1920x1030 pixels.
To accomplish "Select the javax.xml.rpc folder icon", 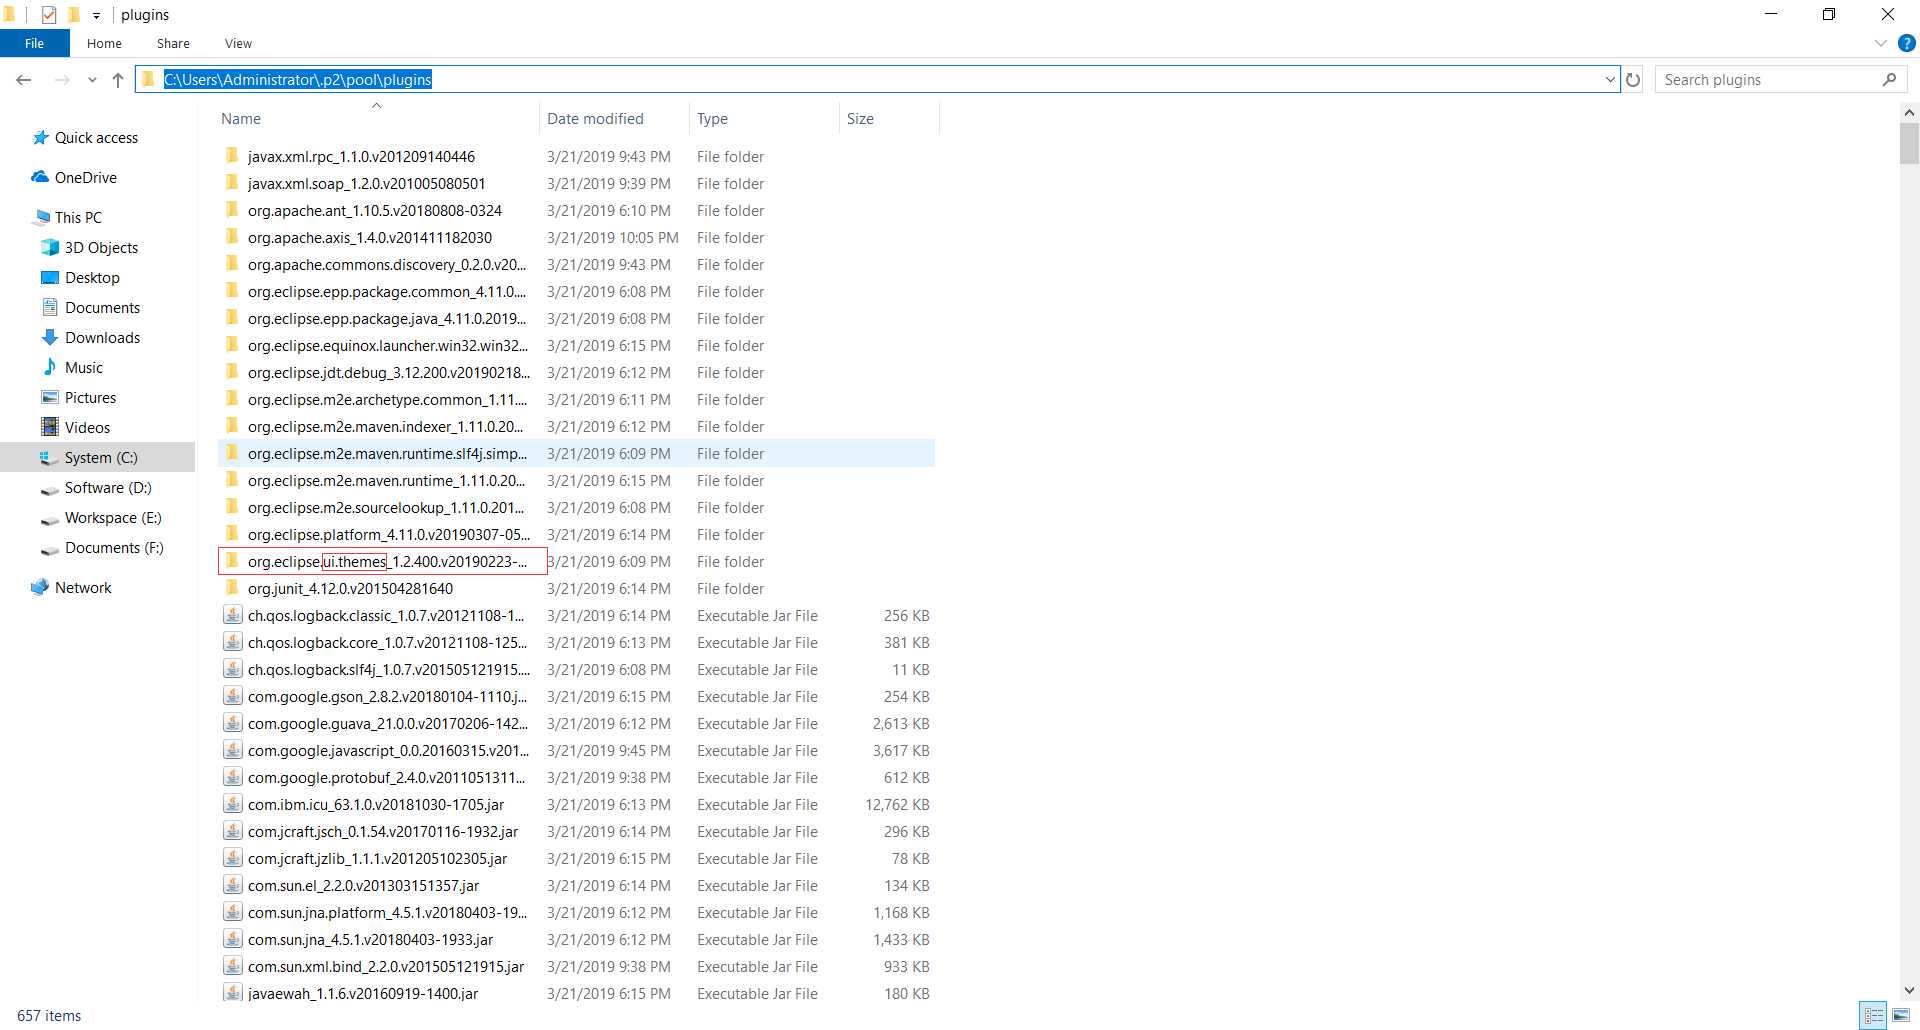I will point(232,156).
